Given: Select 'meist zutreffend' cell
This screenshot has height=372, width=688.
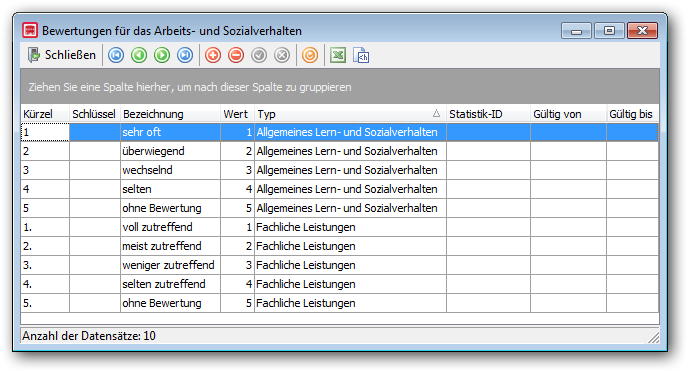Looking at the screenshot, I should [170, 246].
